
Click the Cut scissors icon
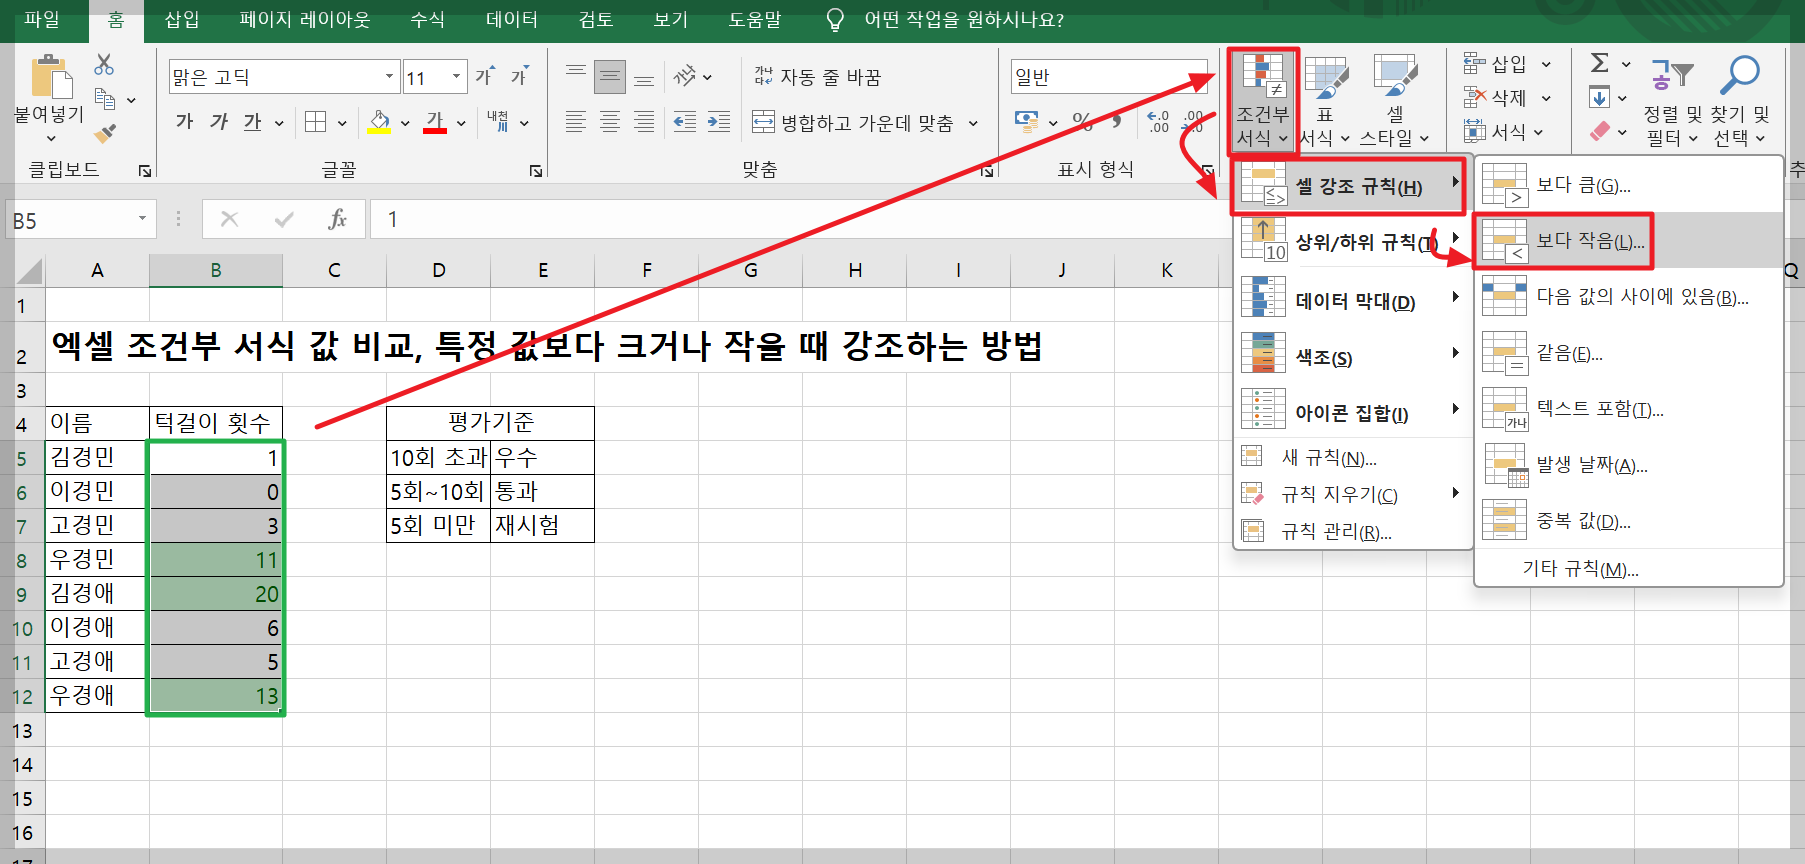pyautogui.click(x=104, y=65)
